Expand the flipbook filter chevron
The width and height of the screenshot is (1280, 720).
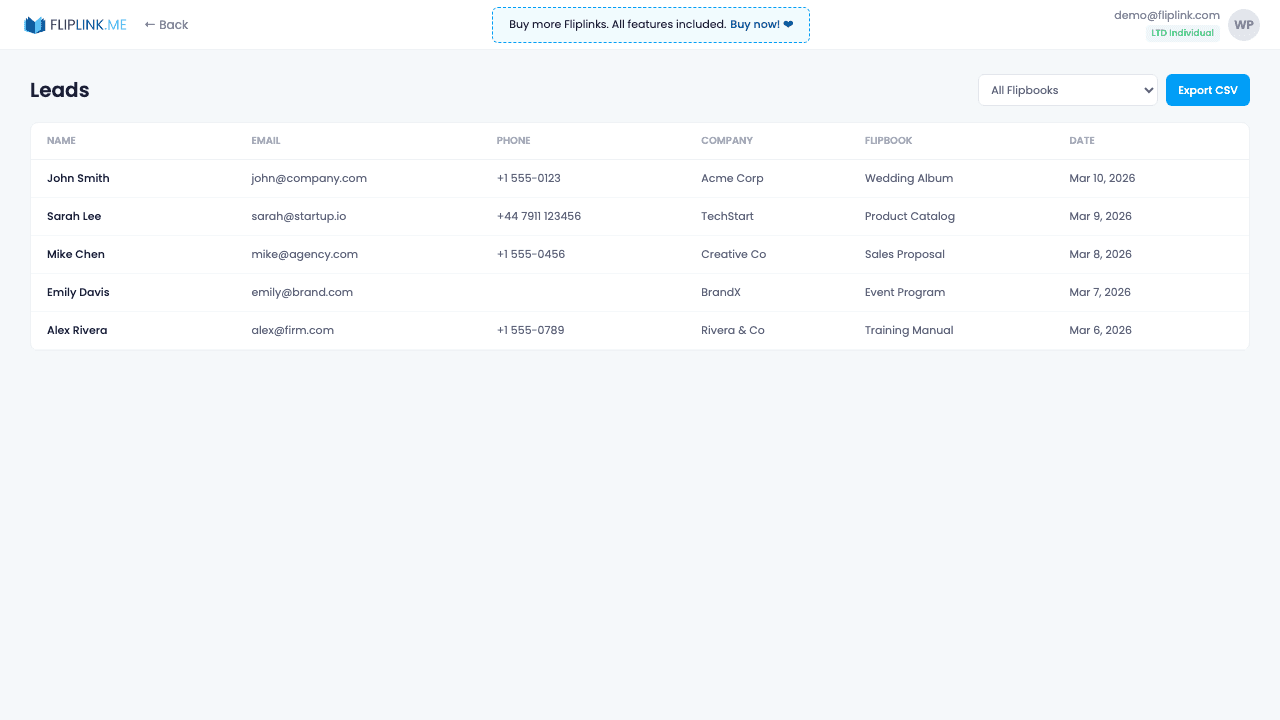[1148, 90]
